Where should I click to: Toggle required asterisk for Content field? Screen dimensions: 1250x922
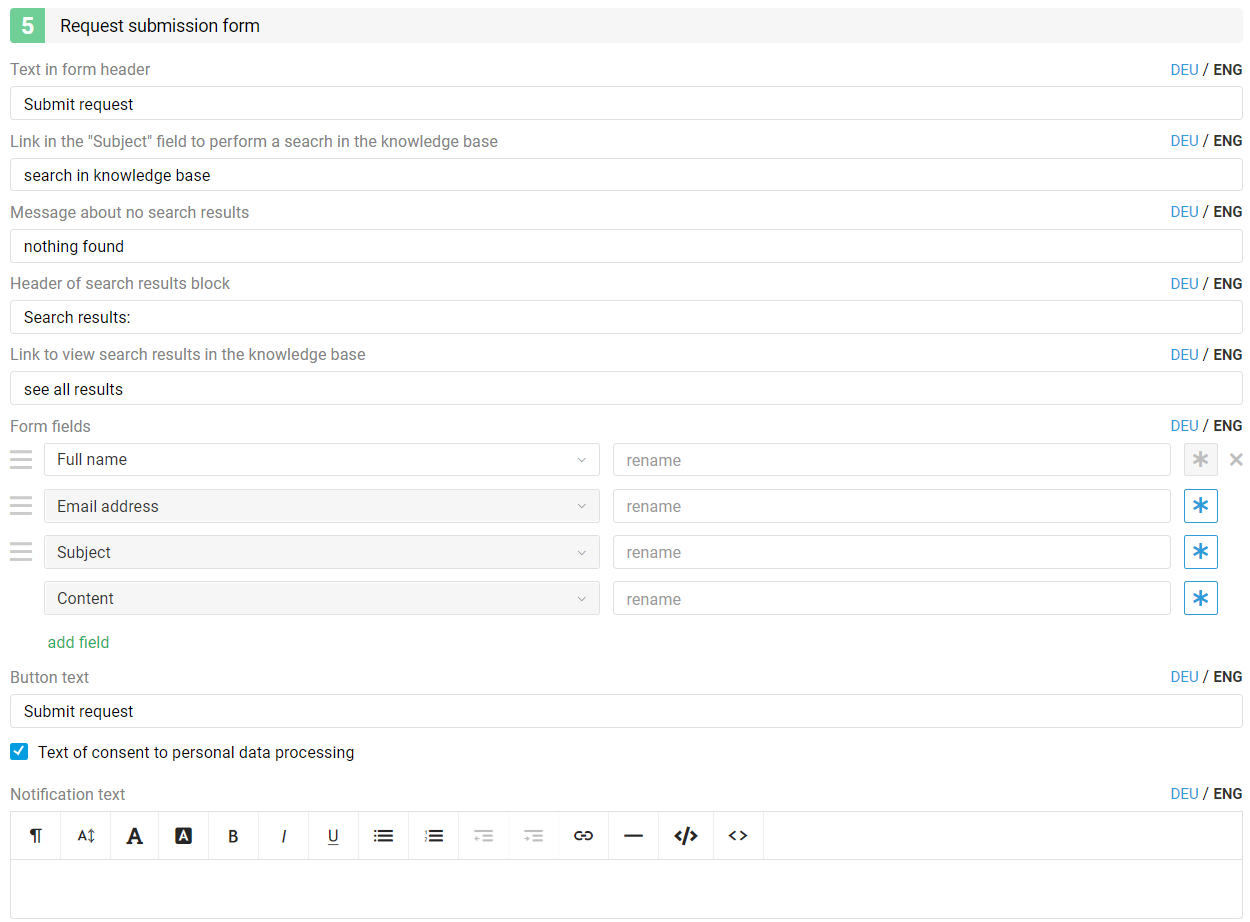(x=1200, y=599)
